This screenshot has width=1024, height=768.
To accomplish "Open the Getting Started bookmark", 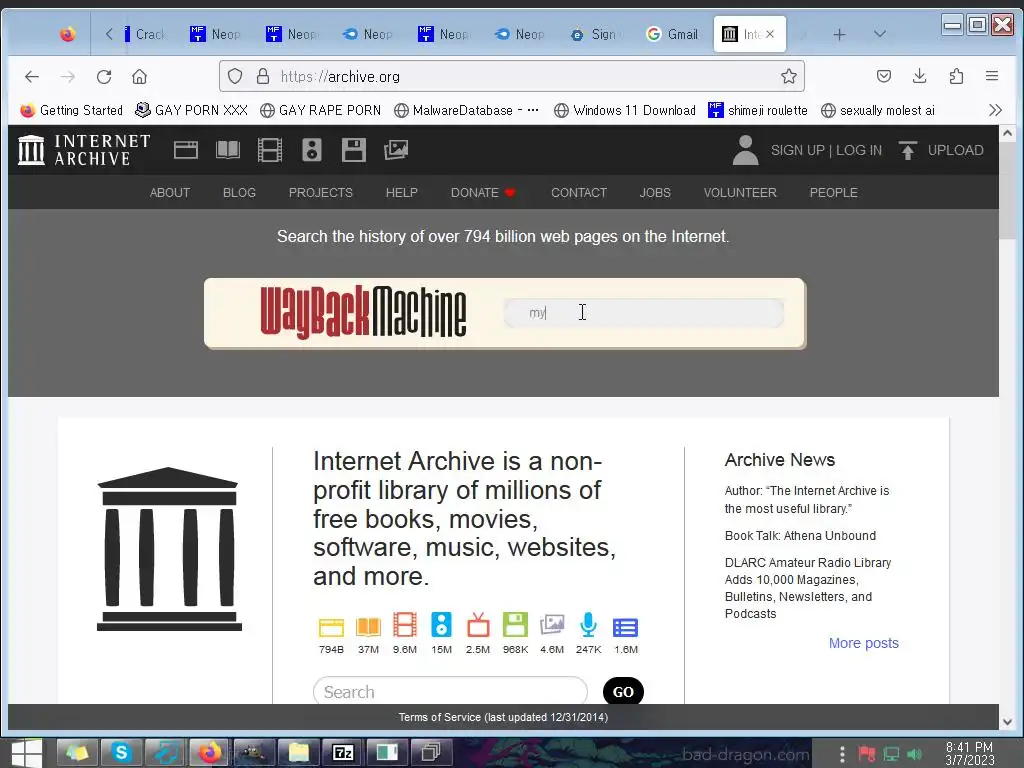I will 71,110.
